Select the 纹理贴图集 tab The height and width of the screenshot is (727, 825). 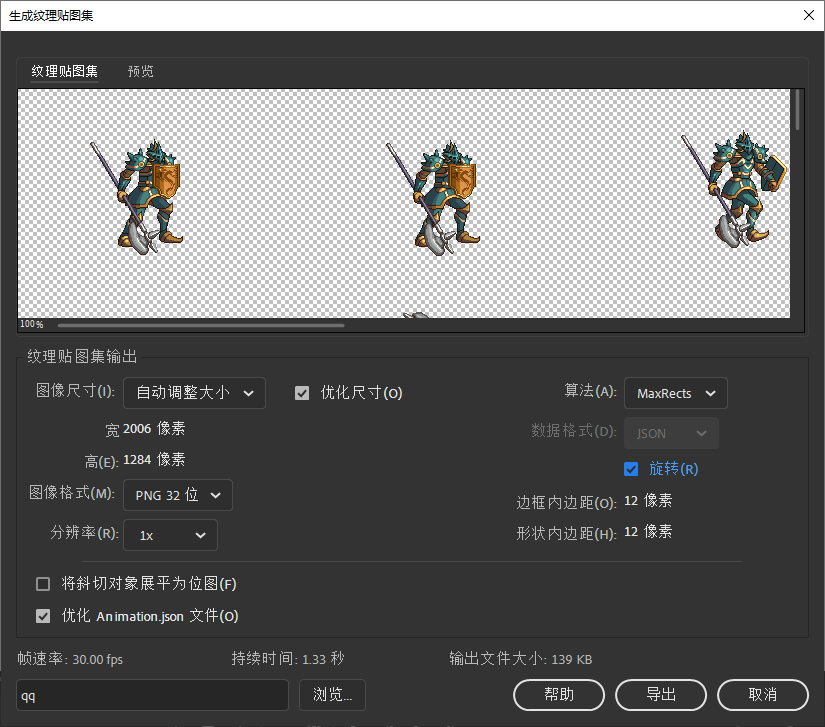click(x=65, y=72)
